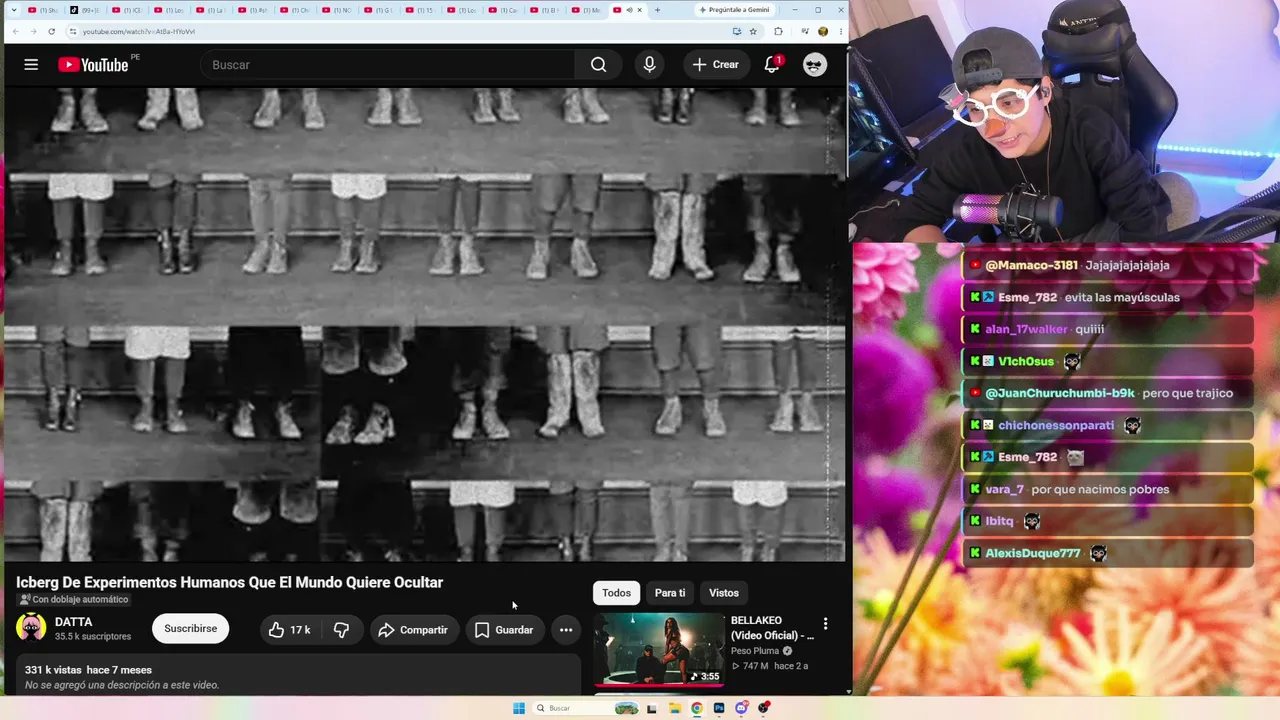This screenshot has width=1280, height=720.
Task: Open the DATTA channel name link
Action: (x=73, y=622)
